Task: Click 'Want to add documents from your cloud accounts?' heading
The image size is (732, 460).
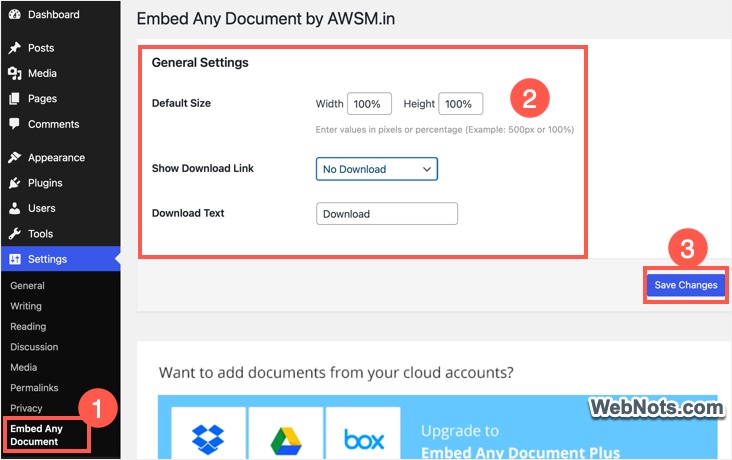Action: pyautogui.click(x=336, y=373)
